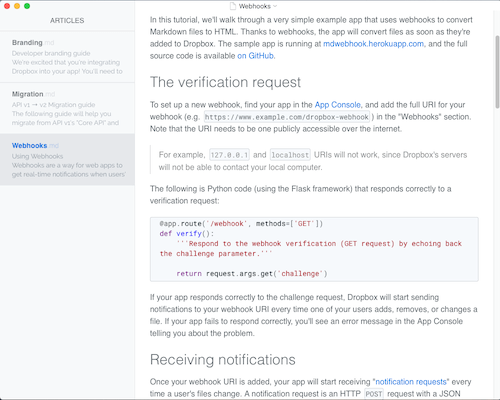Select the Webhooks article in sidebar
The image size is (500, 400).
67,160
